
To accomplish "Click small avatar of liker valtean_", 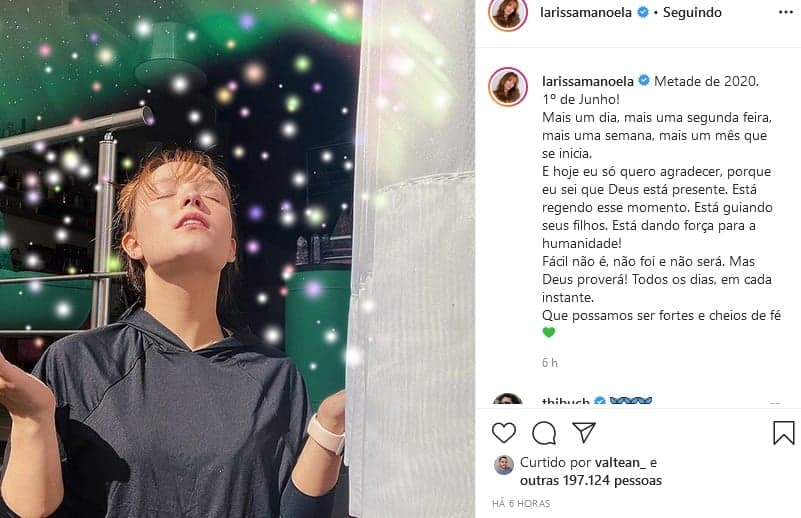I will click(x=504, y=465).
